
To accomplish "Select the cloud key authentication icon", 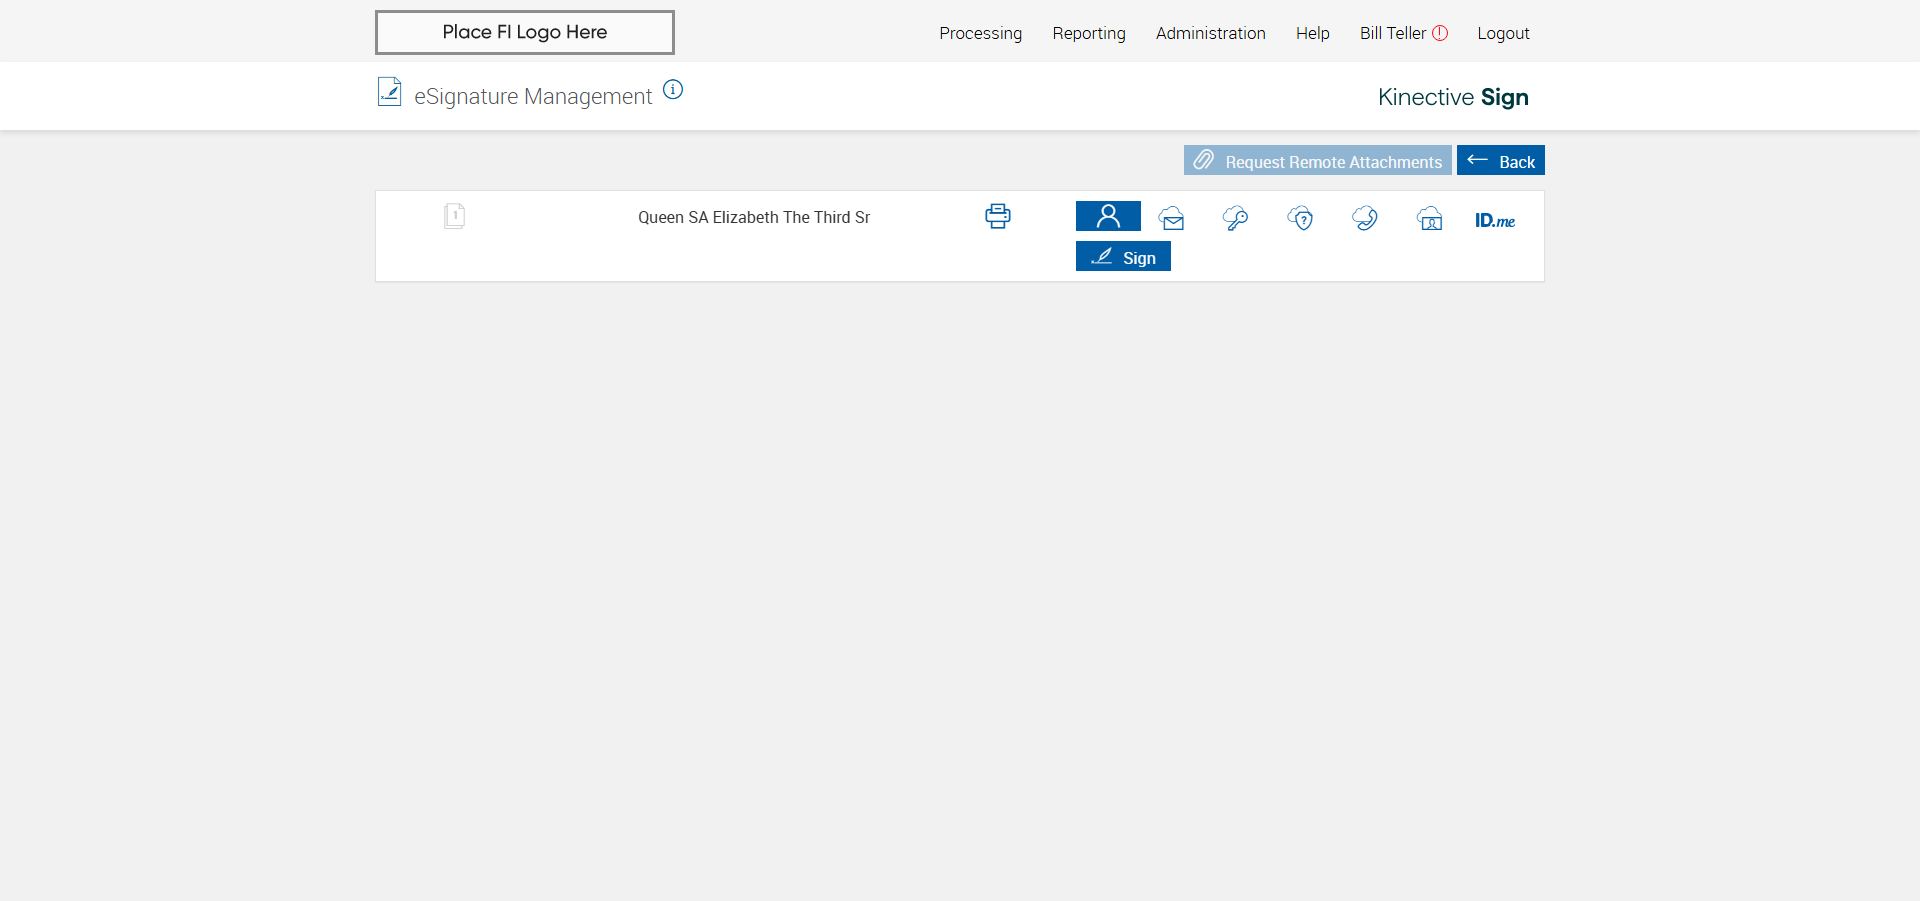I will [x=1235, y=218].
